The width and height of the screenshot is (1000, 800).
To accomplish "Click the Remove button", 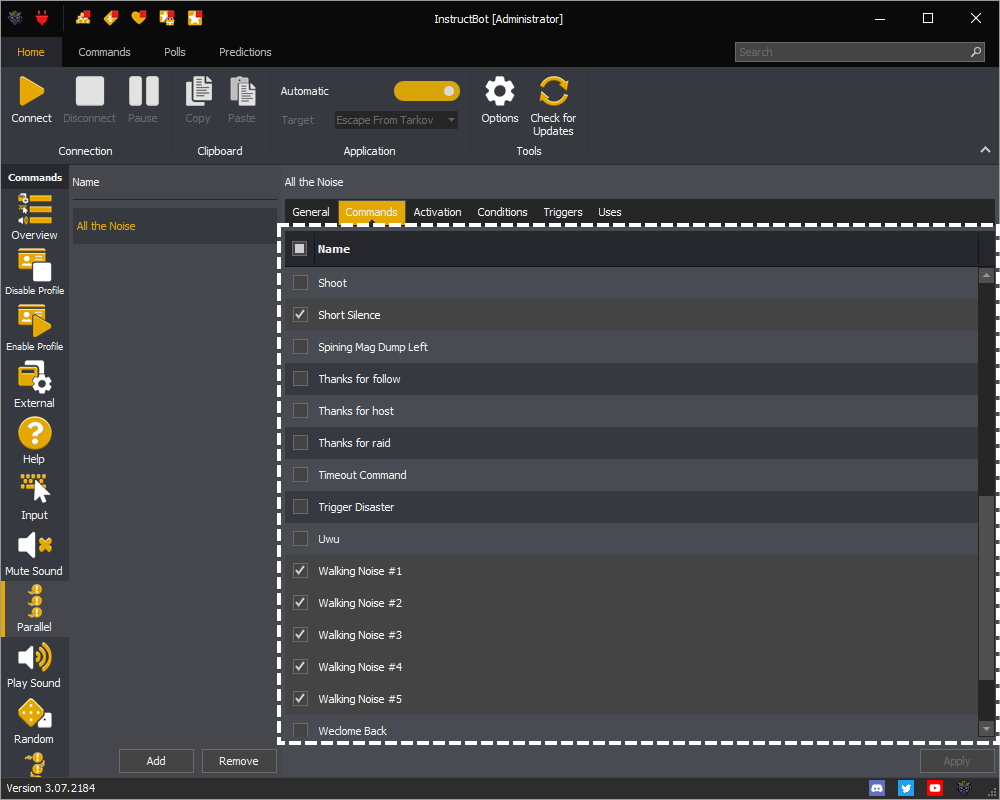I will (x=239, y=760).
